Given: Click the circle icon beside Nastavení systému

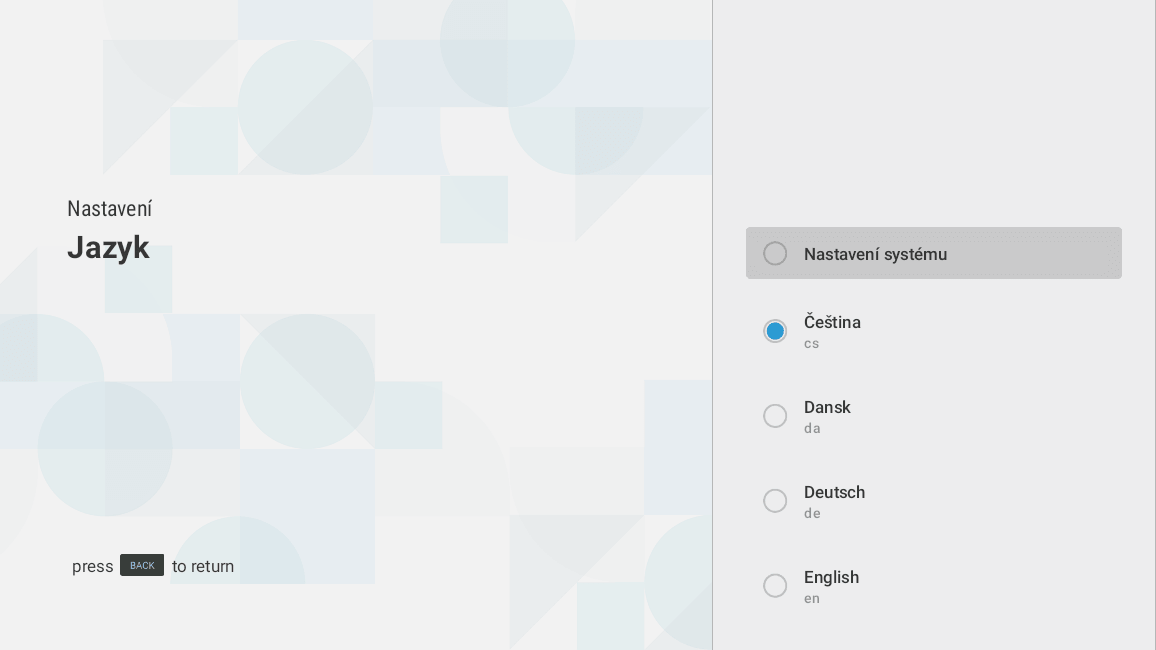Looking at the screenshot, I should tap(775, 253).
